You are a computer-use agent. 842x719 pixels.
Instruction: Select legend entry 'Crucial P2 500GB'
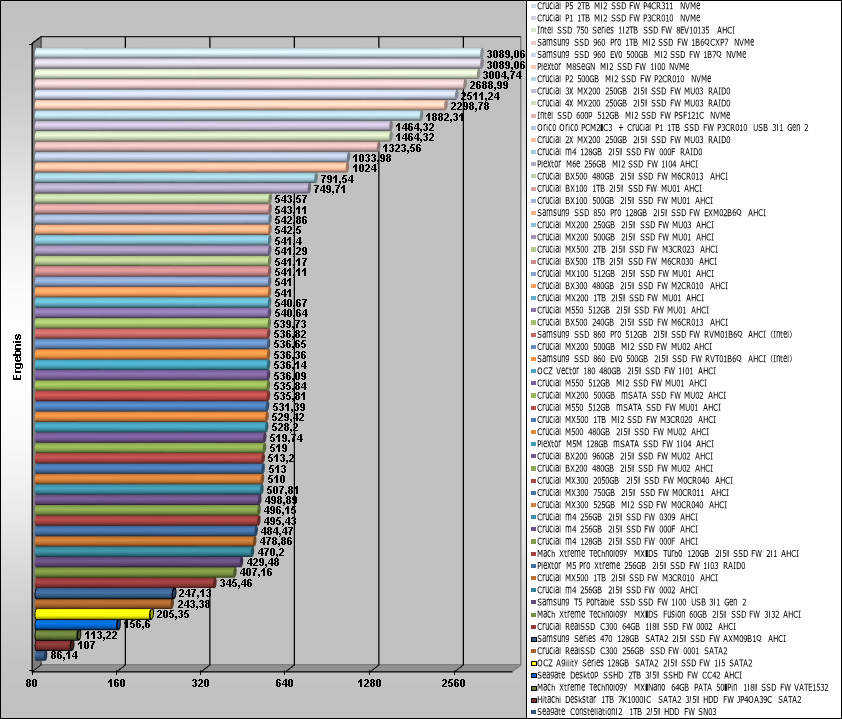point(623,79)
